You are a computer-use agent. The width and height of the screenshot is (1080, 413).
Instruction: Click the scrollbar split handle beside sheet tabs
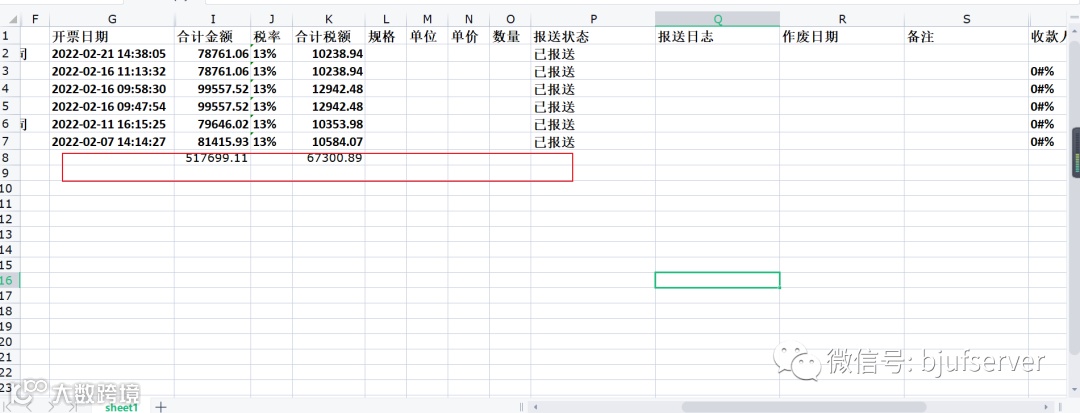coord(521,407)
